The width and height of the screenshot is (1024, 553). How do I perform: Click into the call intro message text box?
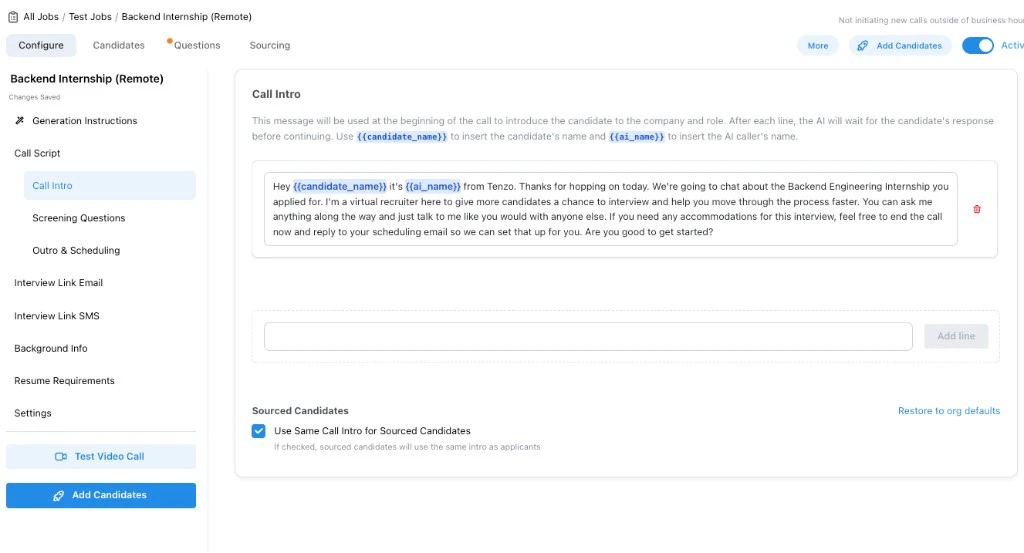tap(611, 209)
